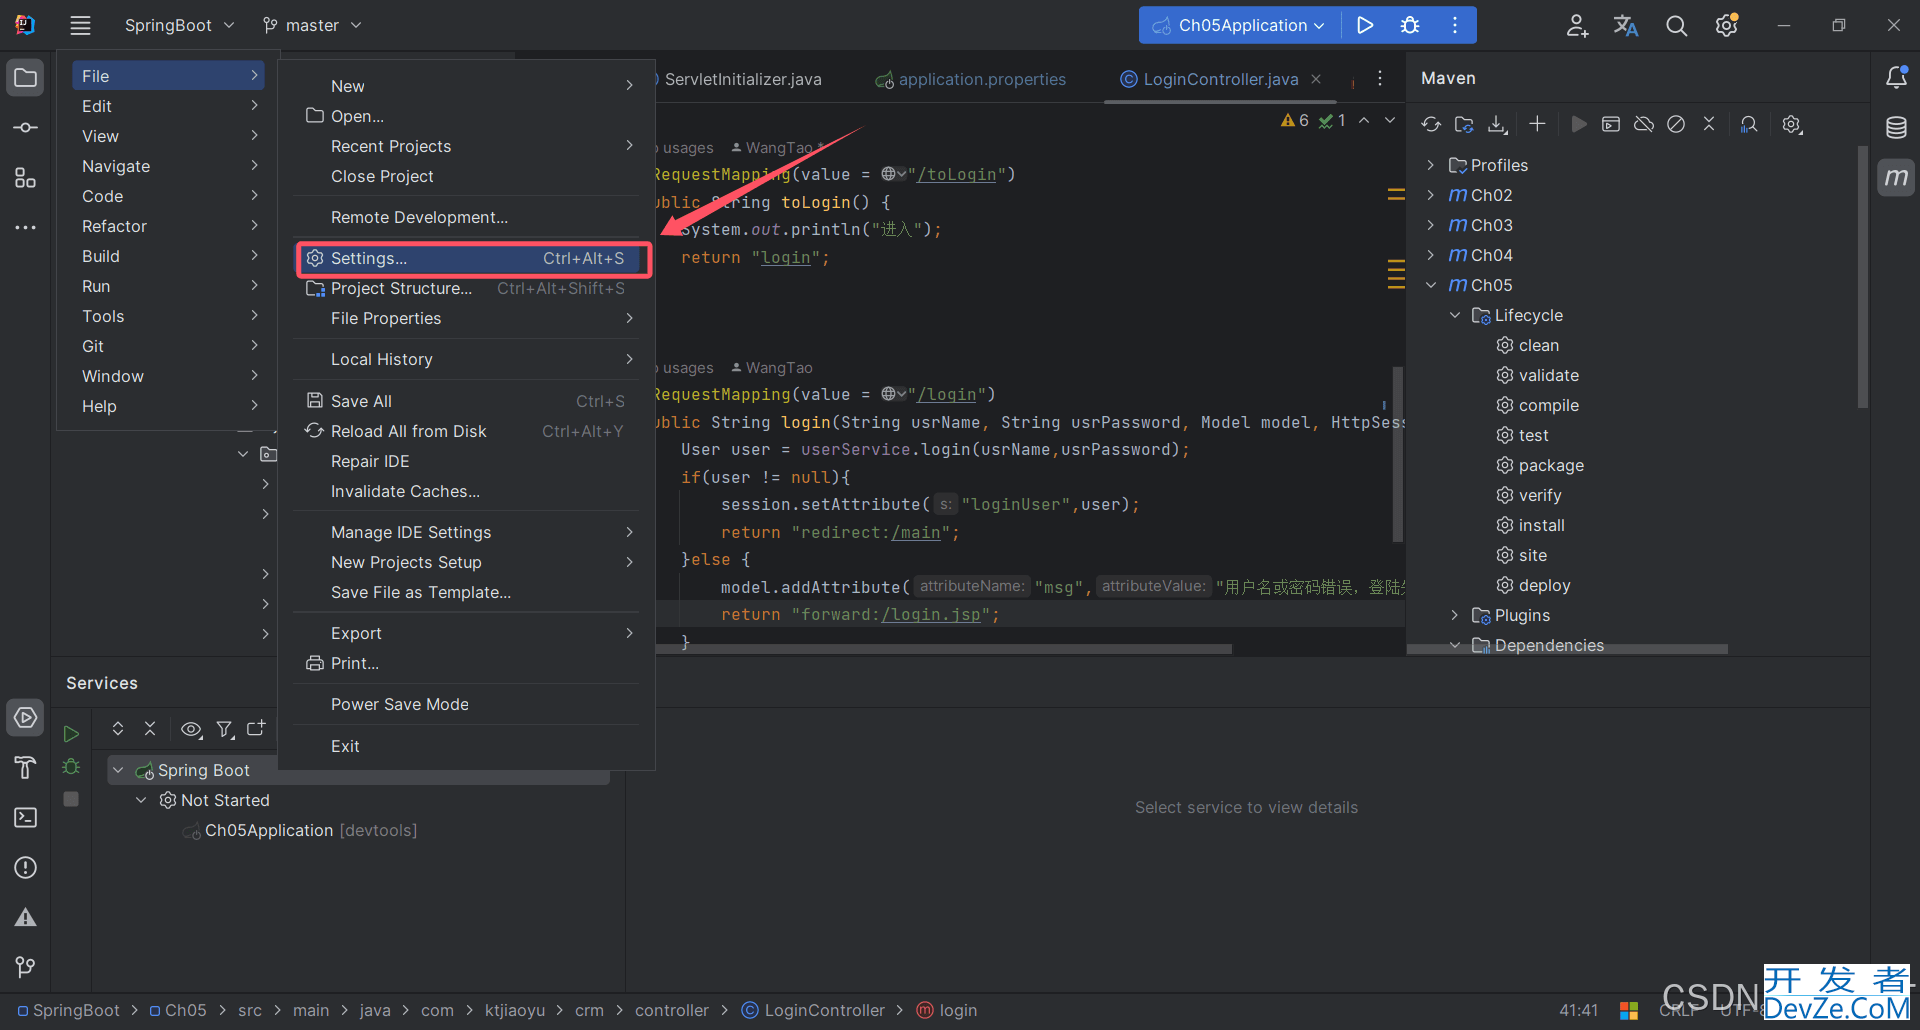This screenshot has height=1030, width=1920.
Task: Debug Ch05Application with the bug icon
Action: point(1410,25)
